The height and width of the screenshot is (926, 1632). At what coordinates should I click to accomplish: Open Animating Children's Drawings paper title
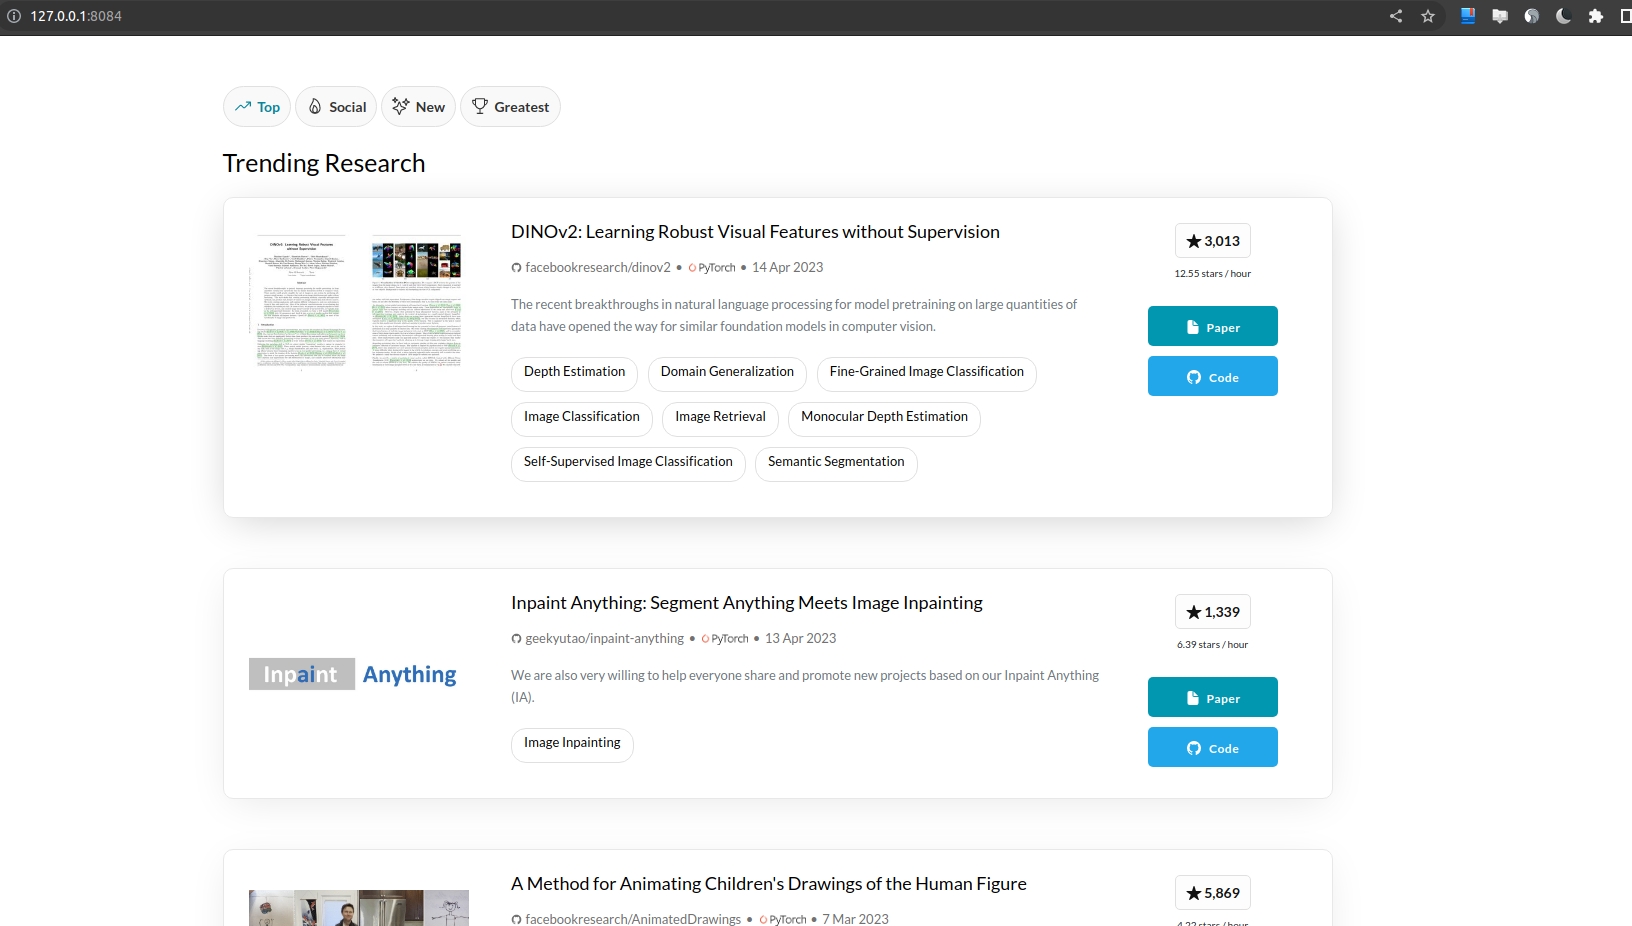(769, 884)
